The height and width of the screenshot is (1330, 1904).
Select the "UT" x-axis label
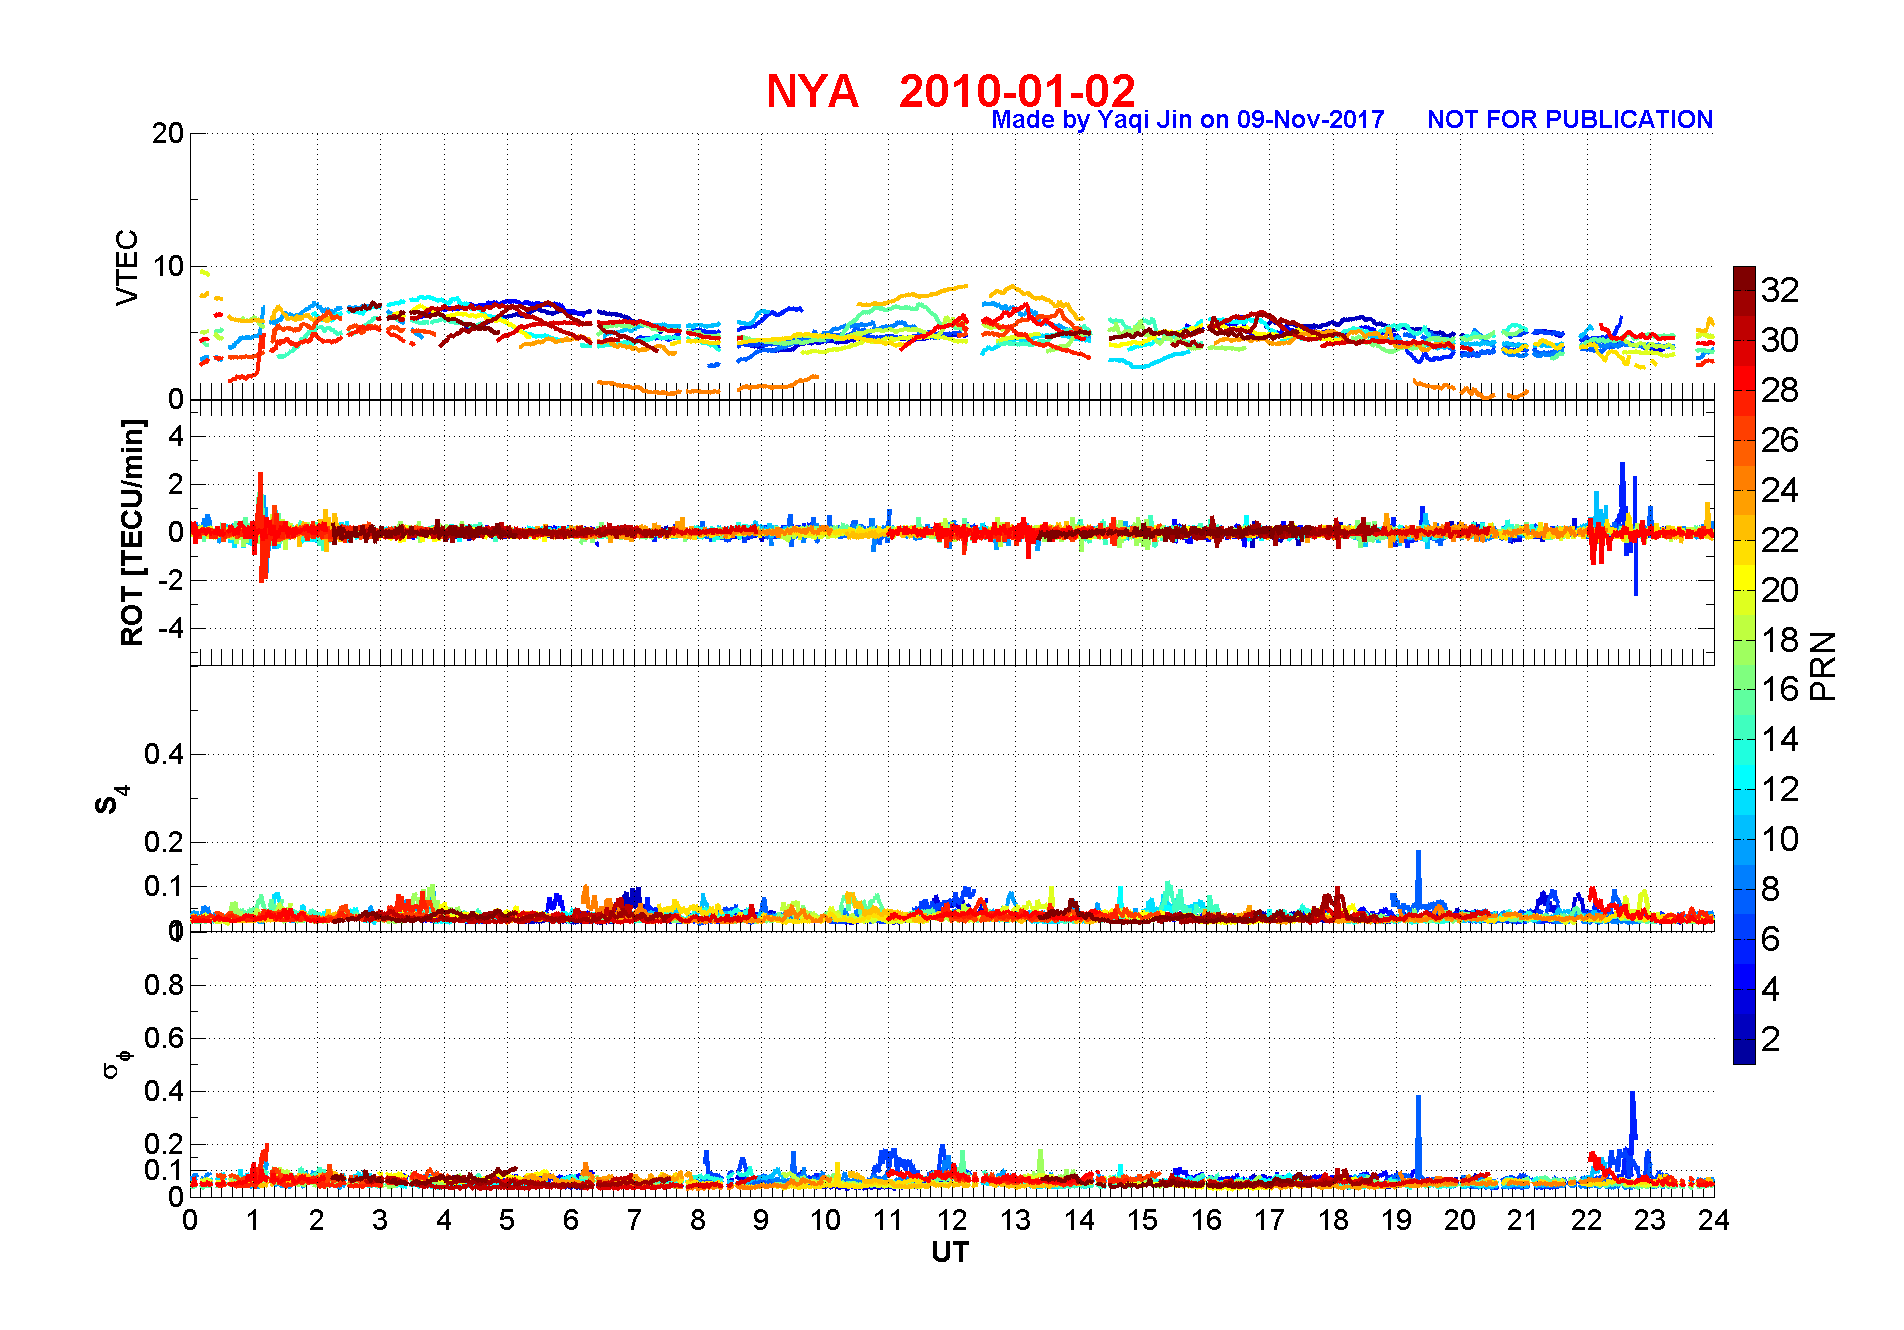coord(950,1252)
